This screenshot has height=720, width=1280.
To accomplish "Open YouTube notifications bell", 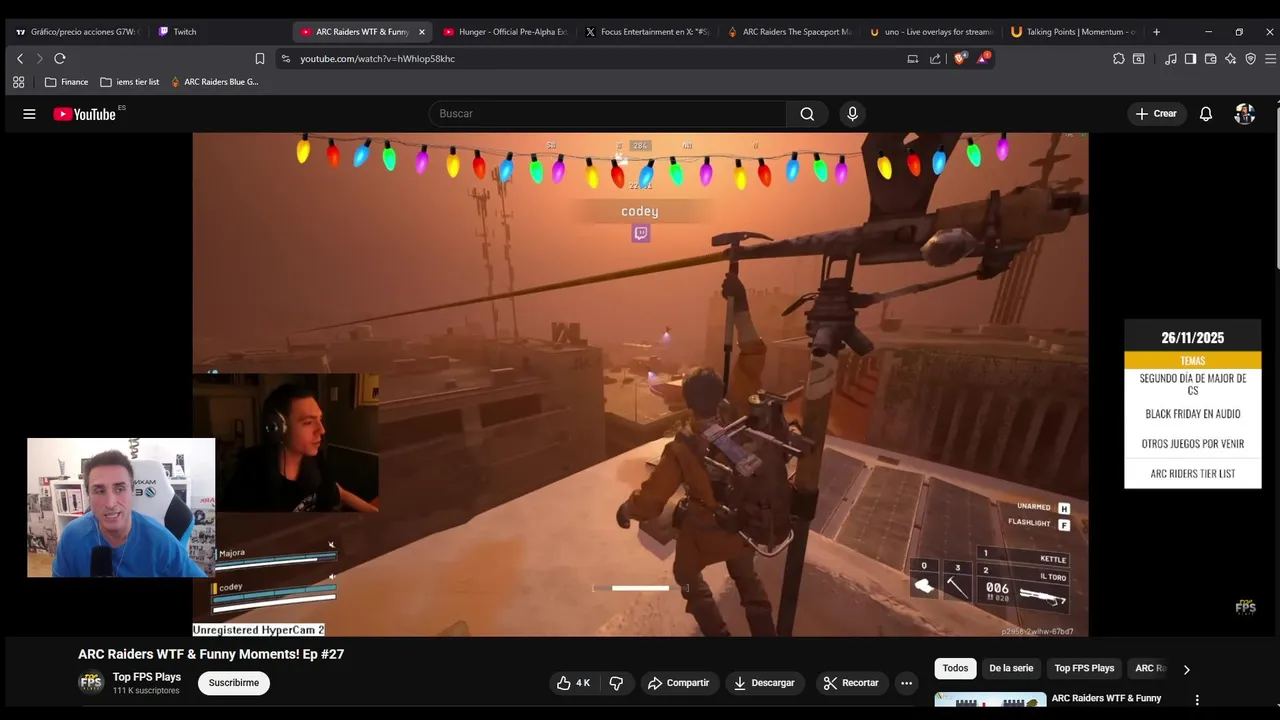I will tap(1206, 114).
